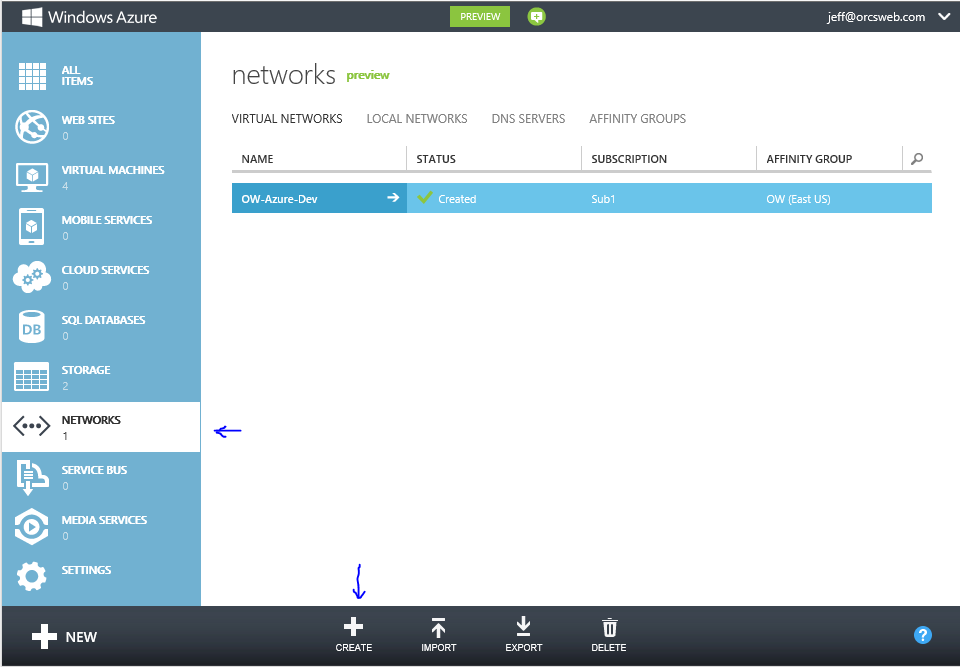Click the OW (East US) affinity cell
This screenshot has width=960, height=667.
coord(844,198)
